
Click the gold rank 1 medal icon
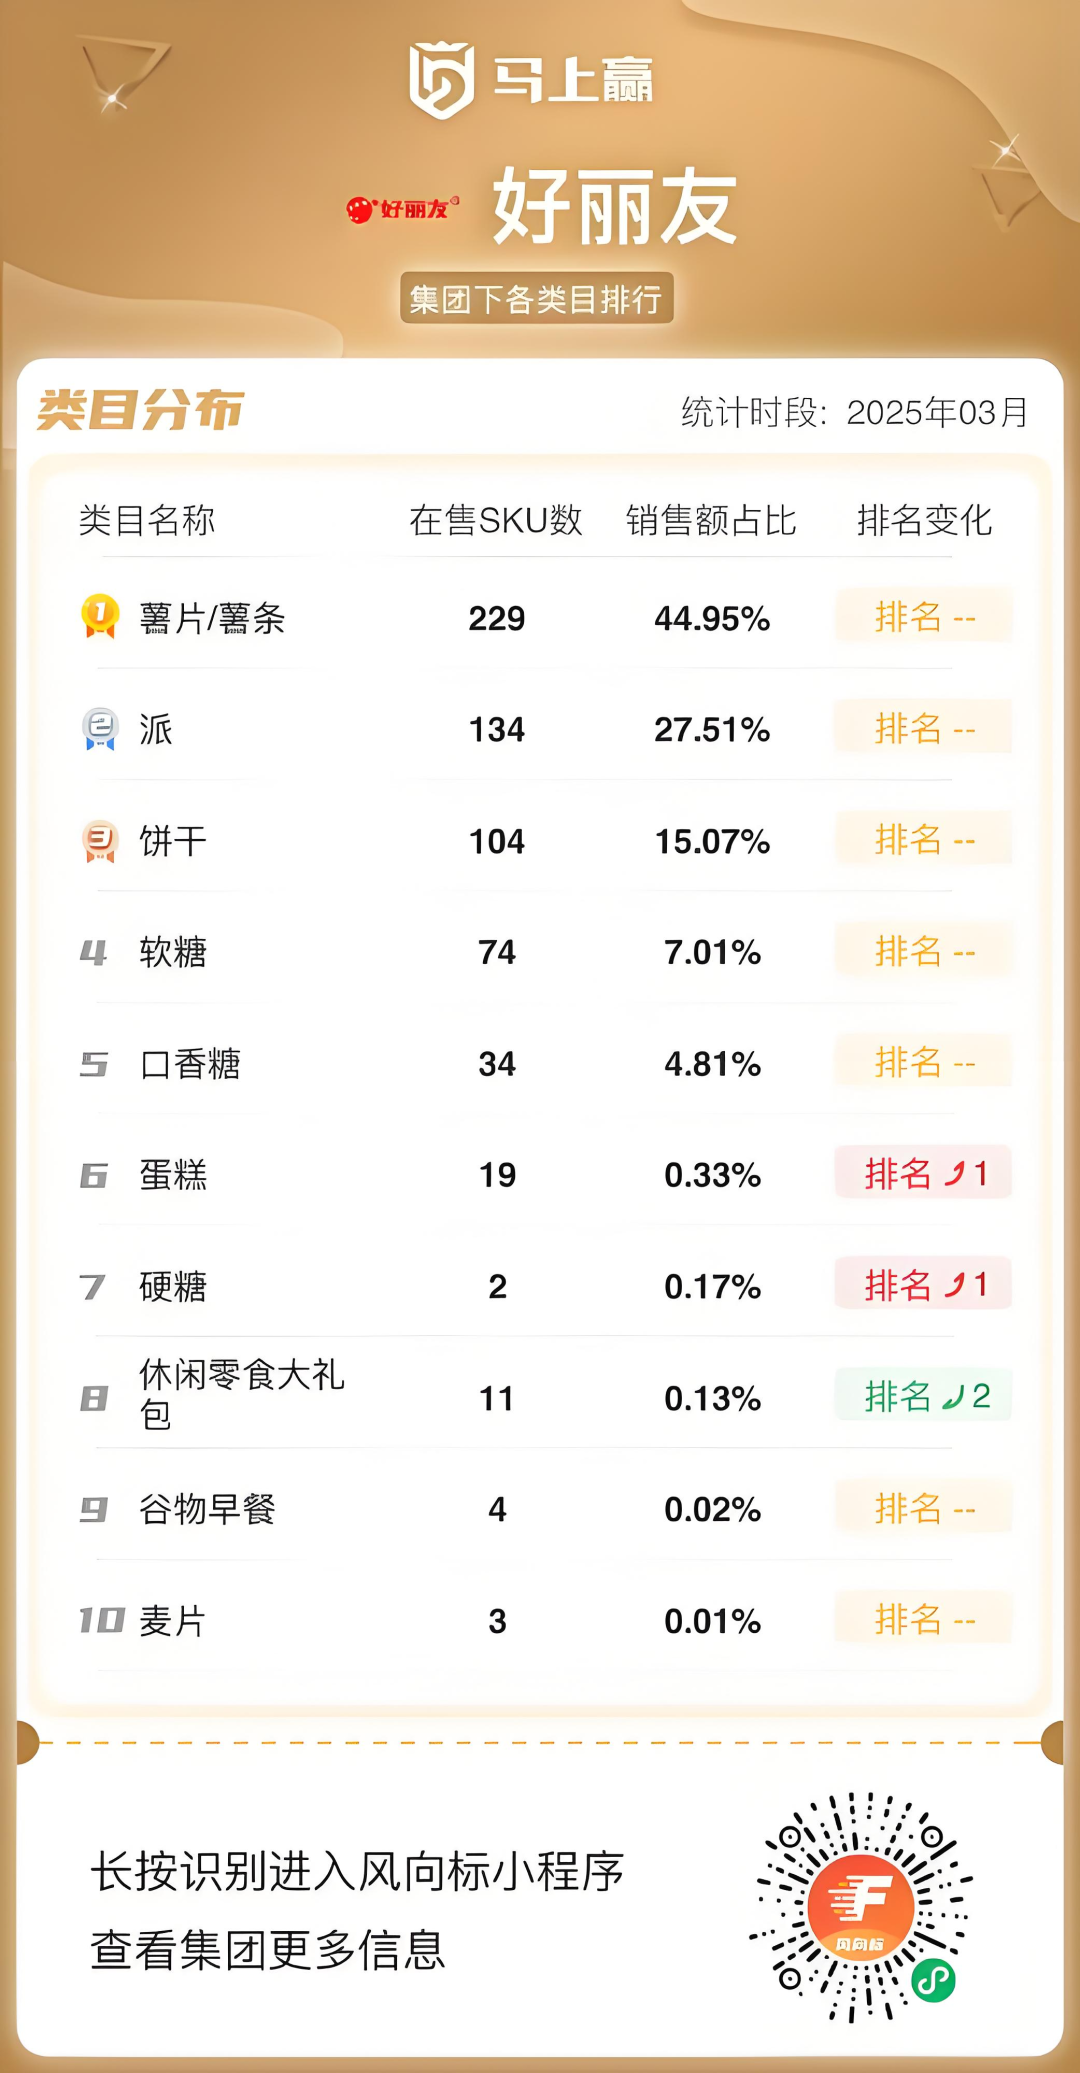click(100, 616)
